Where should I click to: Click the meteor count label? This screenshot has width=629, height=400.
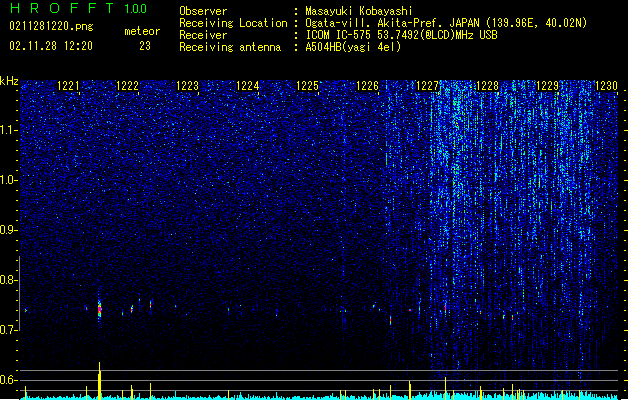click(142, 31)
